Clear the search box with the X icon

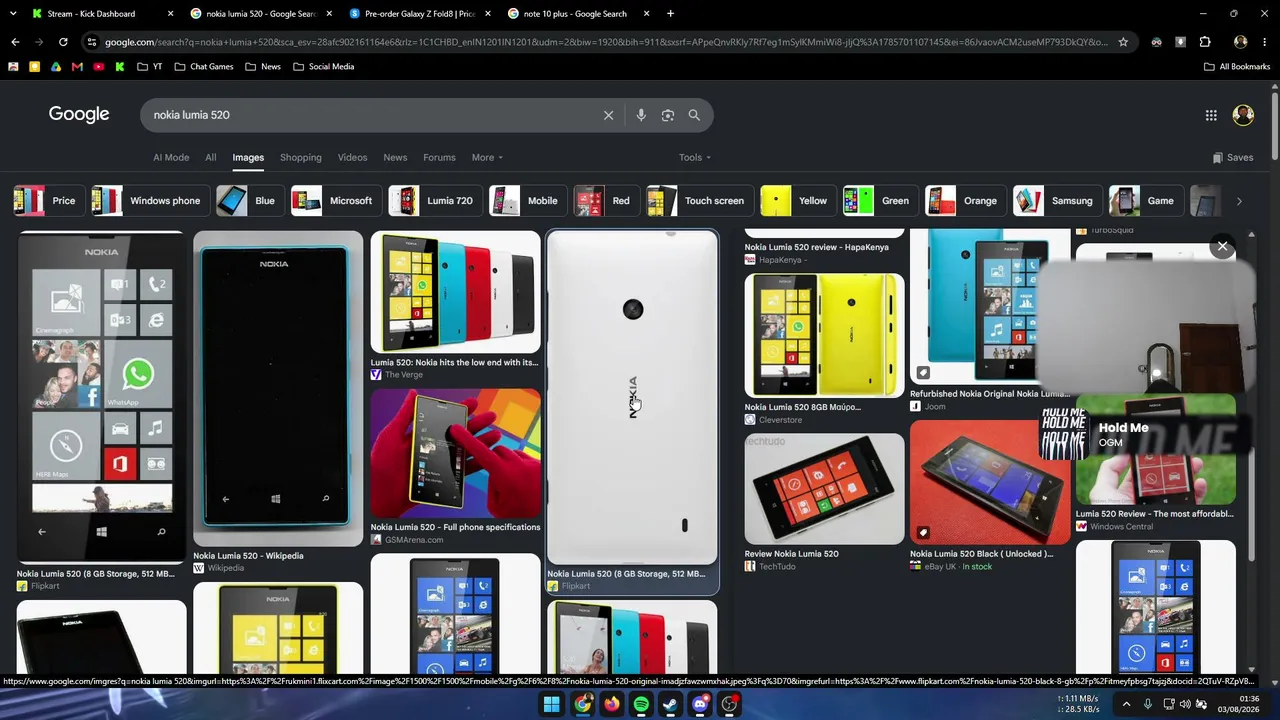[x=608, y=115]
